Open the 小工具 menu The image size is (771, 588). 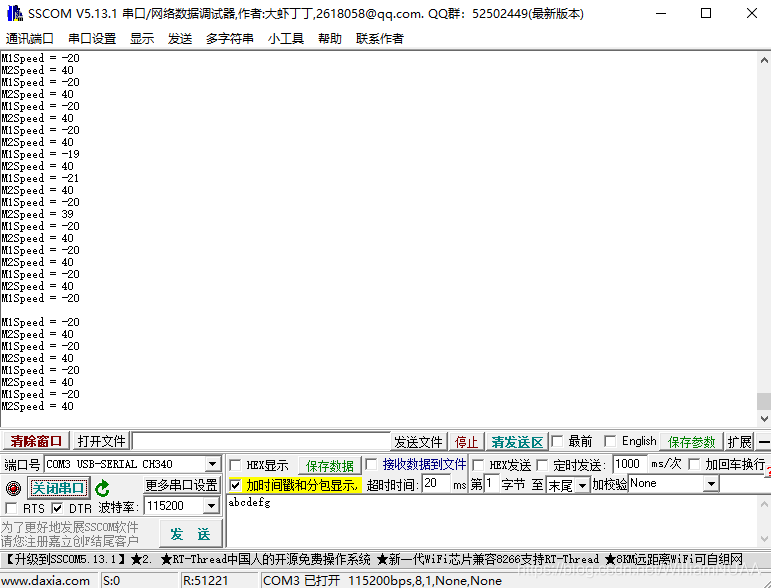point(286,38)
